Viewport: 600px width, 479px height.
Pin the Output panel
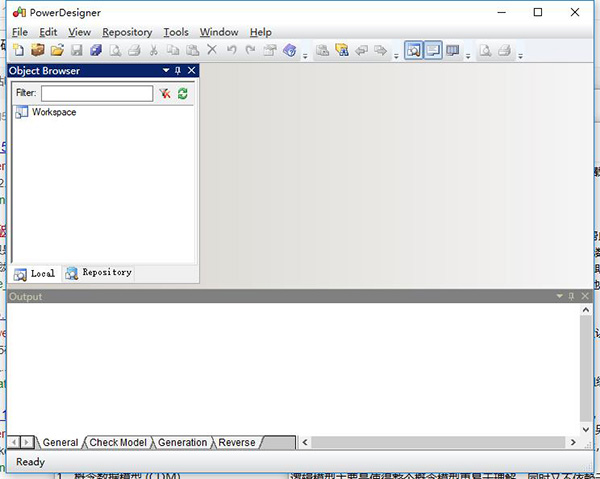(571, 296)
